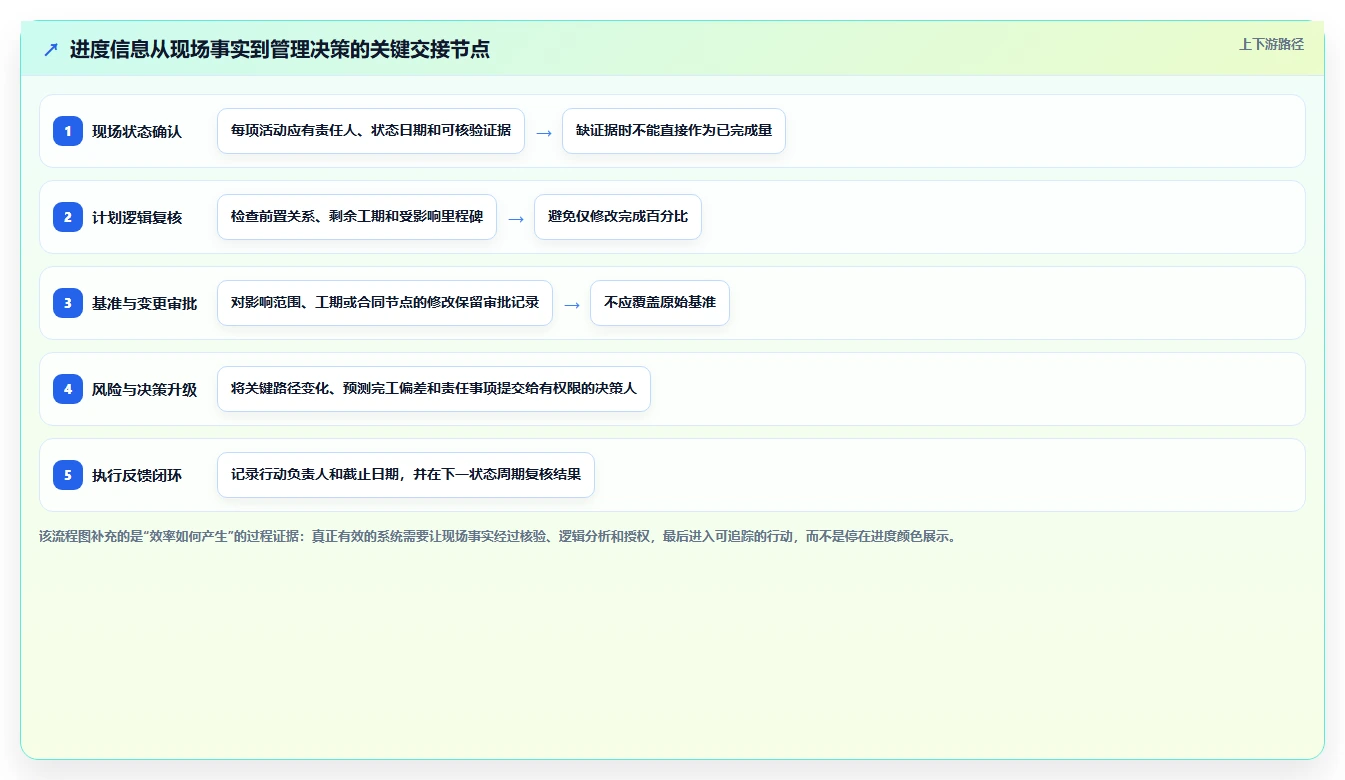Select step badge number 5

pyautogui.click(x=68, y=475)
